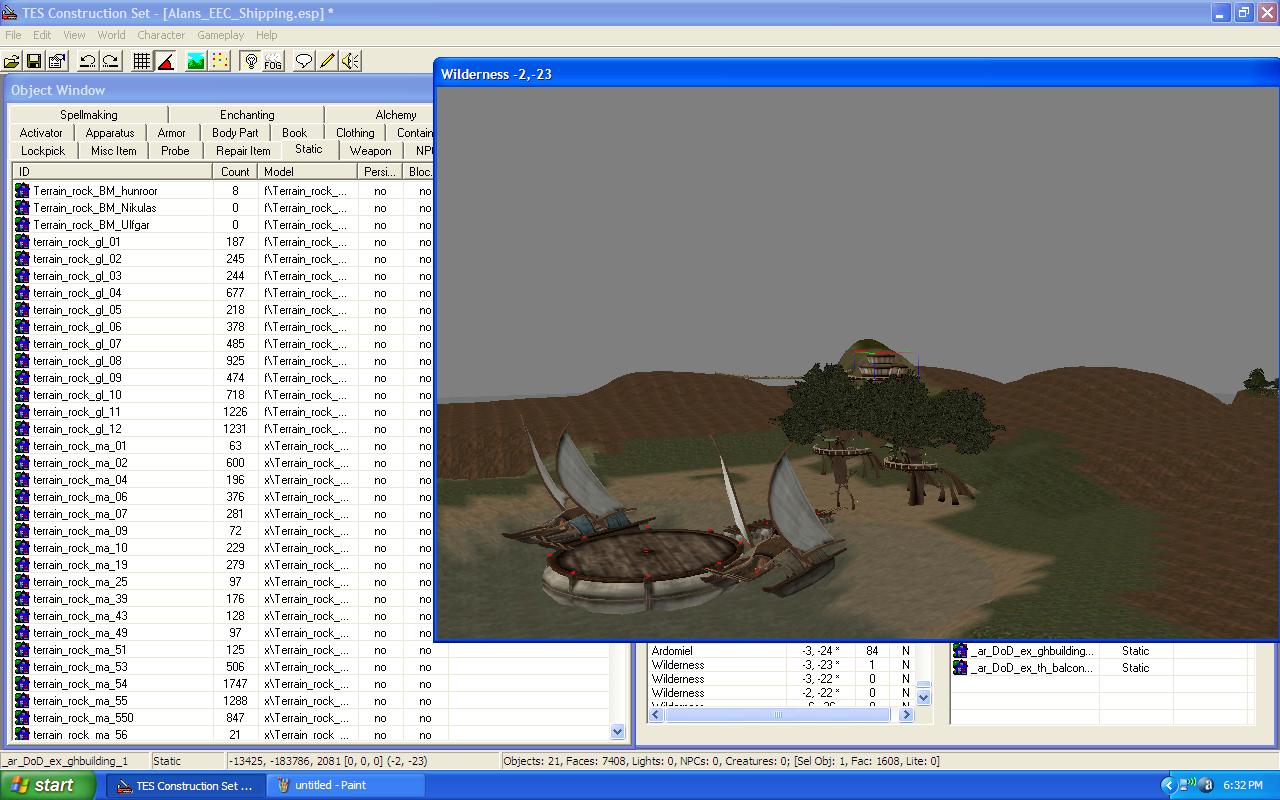
Task: Open the Path Grid editing icon
Action: 220,61
